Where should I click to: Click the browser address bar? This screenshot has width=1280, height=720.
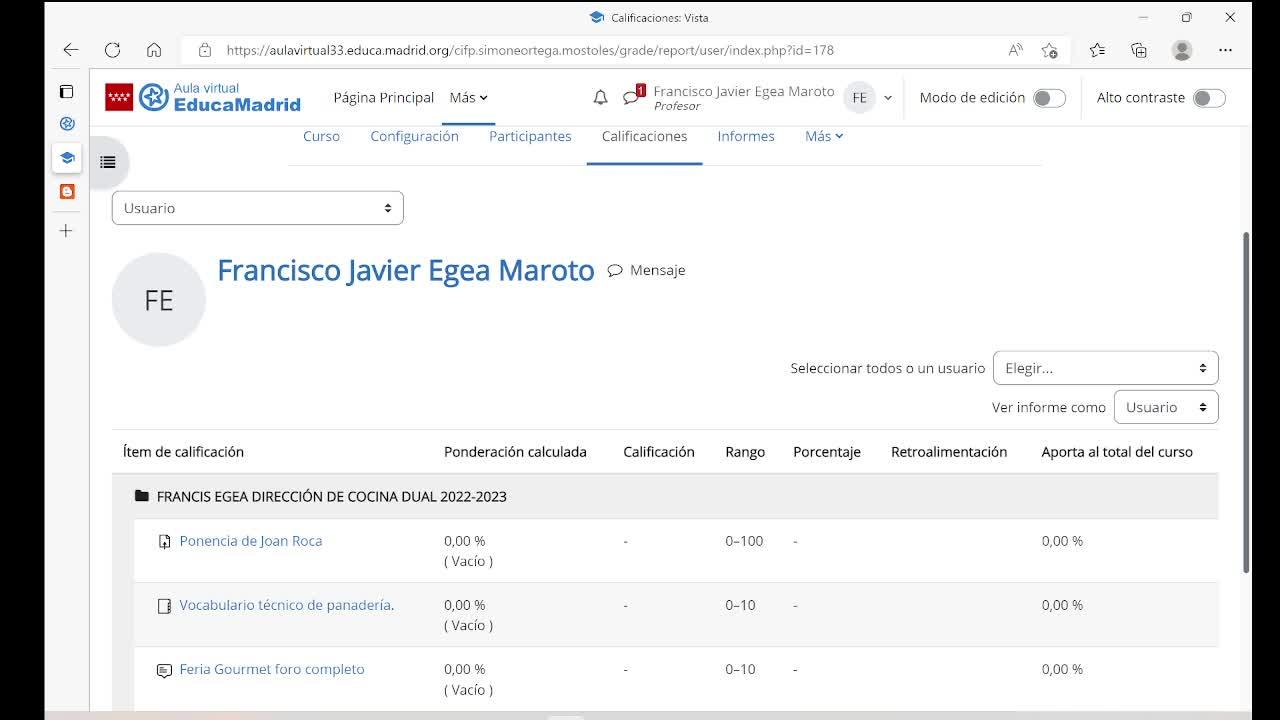pos(600,50)
